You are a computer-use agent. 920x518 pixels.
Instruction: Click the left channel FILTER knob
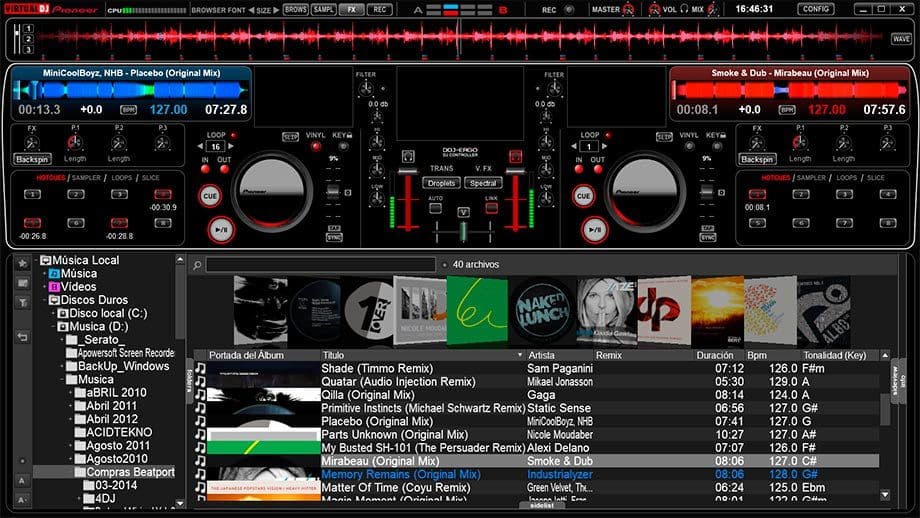366,89
